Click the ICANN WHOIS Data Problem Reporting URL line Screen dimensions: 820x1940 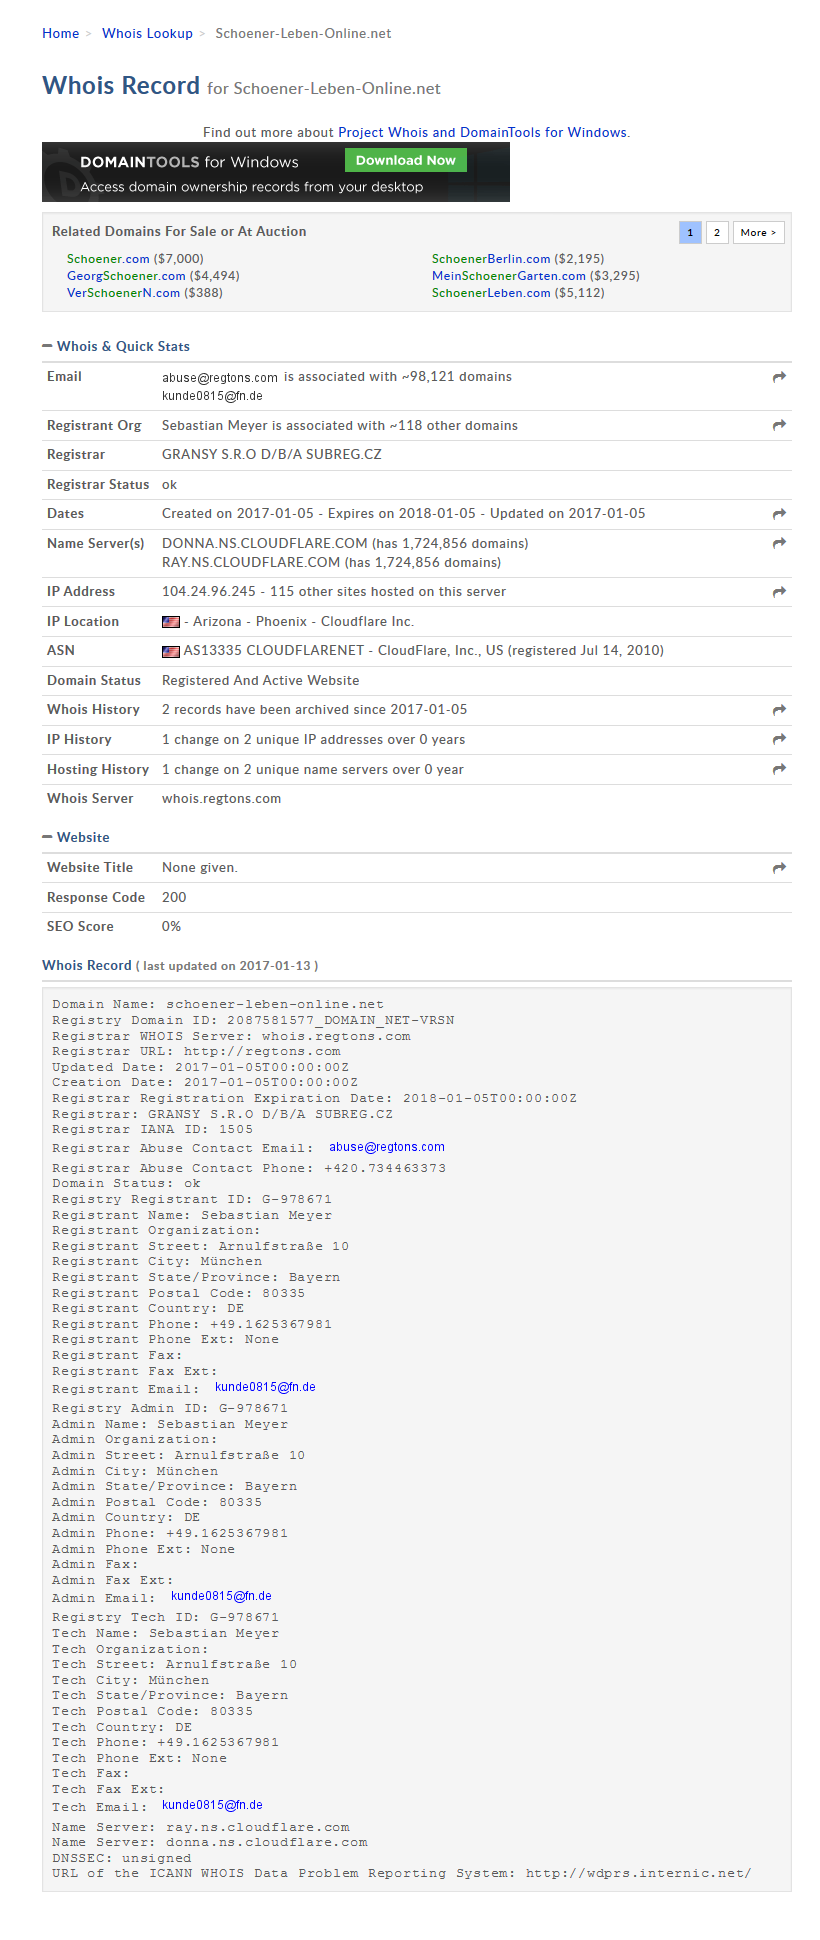pos(402,1873)
